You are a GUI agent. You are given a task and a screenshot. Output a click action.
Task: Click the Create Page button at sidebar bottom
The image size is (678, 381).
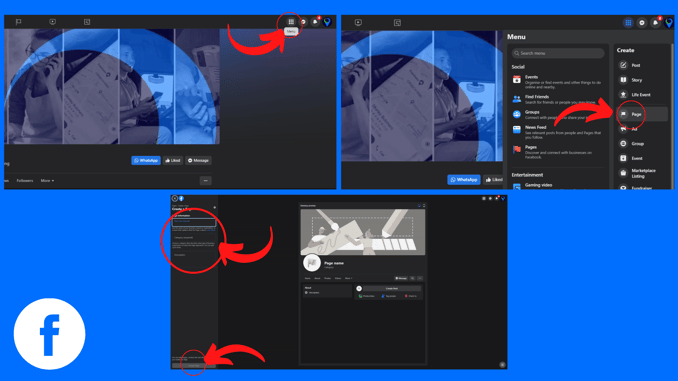click(194, 365)
